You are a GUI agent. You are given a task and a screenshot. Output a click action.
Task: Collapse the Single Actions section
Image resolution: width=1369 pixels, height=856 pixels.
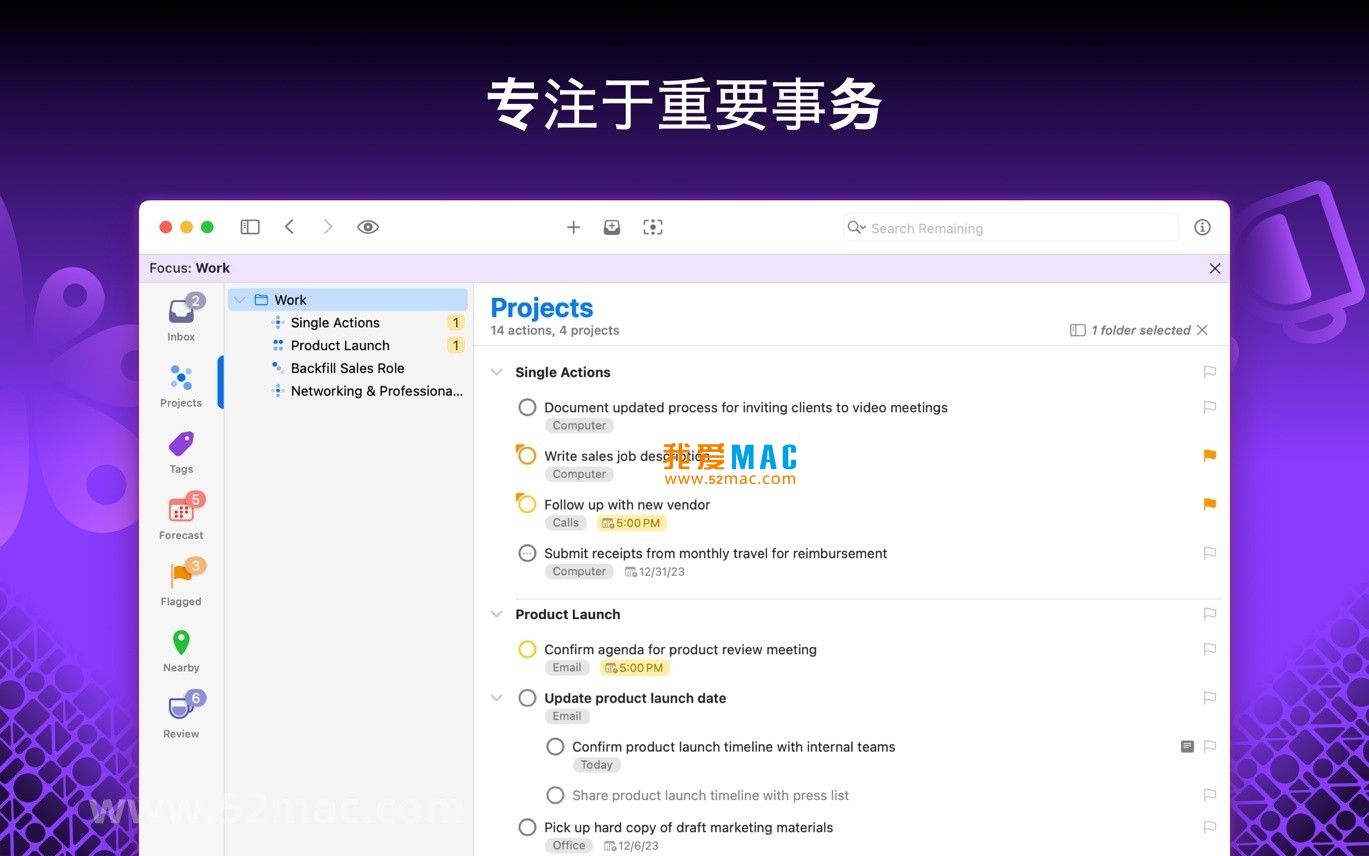[497, 372]
